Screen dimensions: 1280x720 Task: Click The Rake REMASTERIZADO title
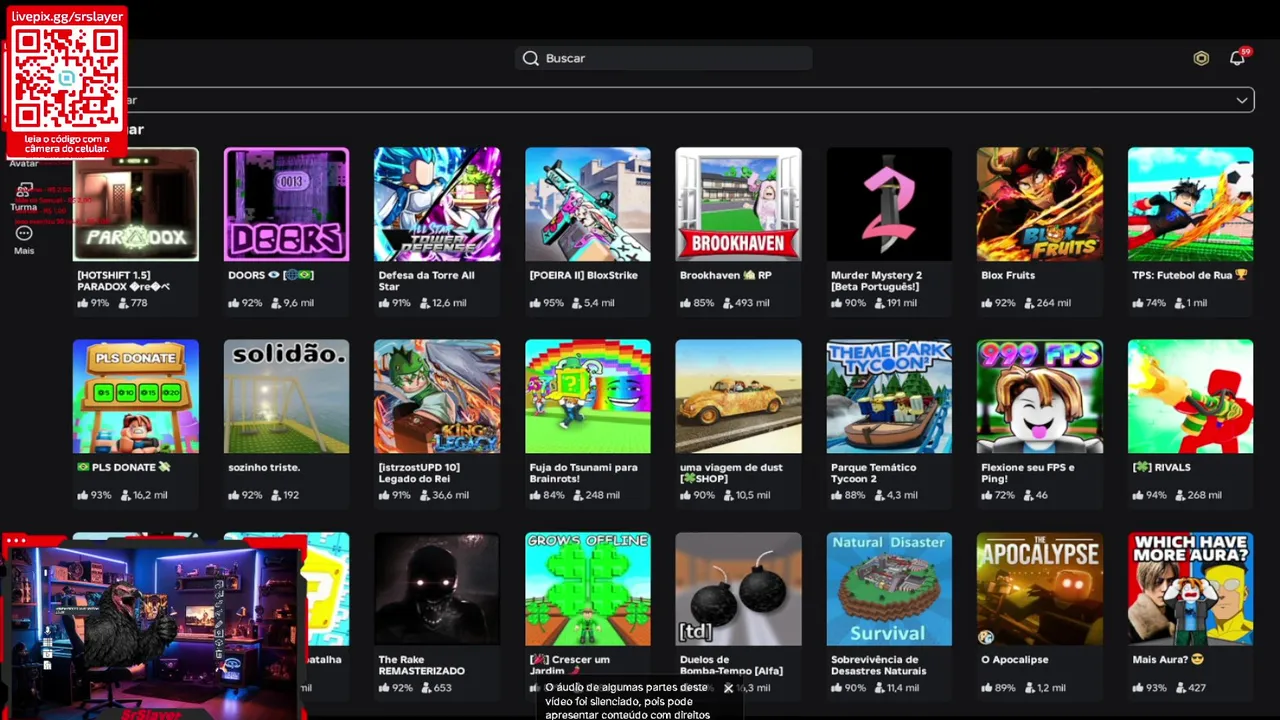(422, 665)
